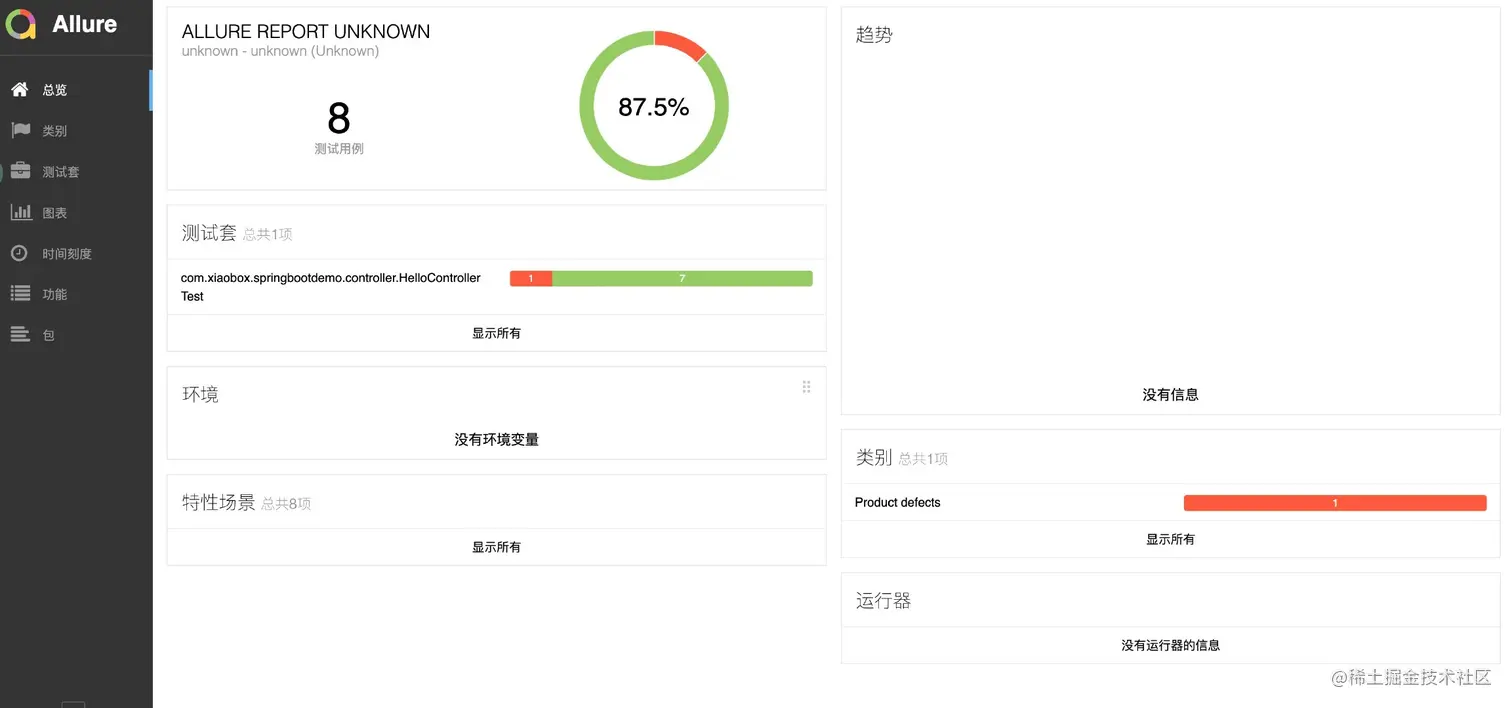Open the 总览 overview page
Image resolution: width=1512 pixels, height=708 pixels.
[76, 90]
